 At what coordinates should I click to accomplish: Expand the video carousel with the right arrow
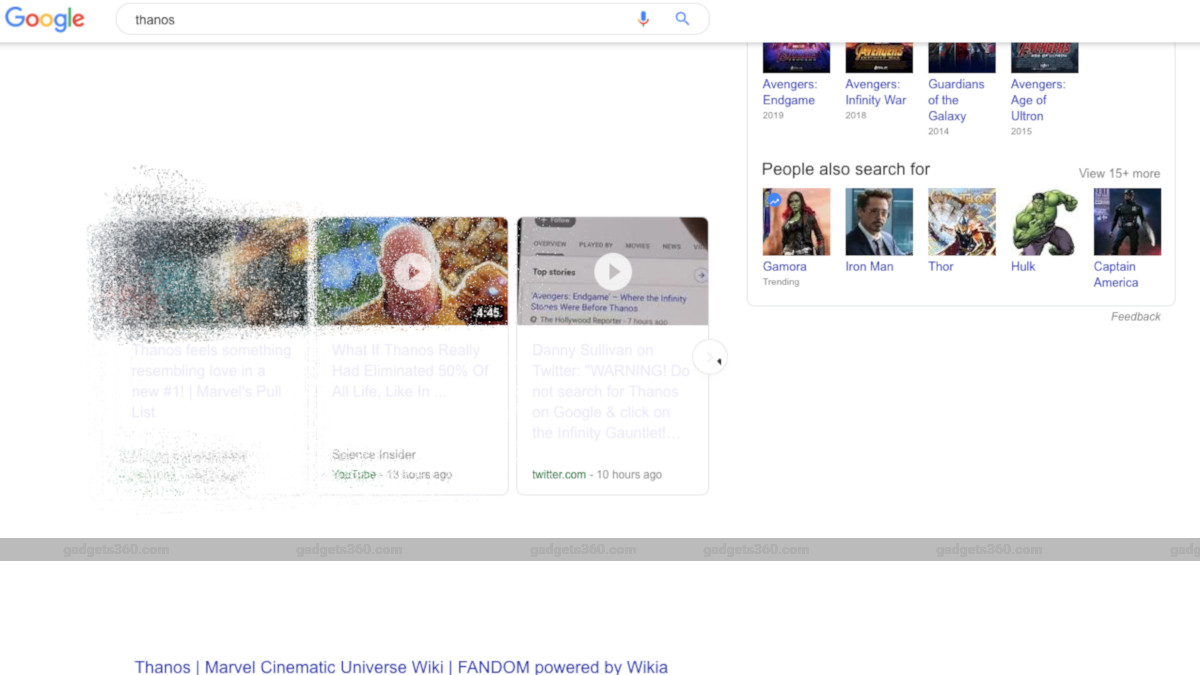coord(710,356)
